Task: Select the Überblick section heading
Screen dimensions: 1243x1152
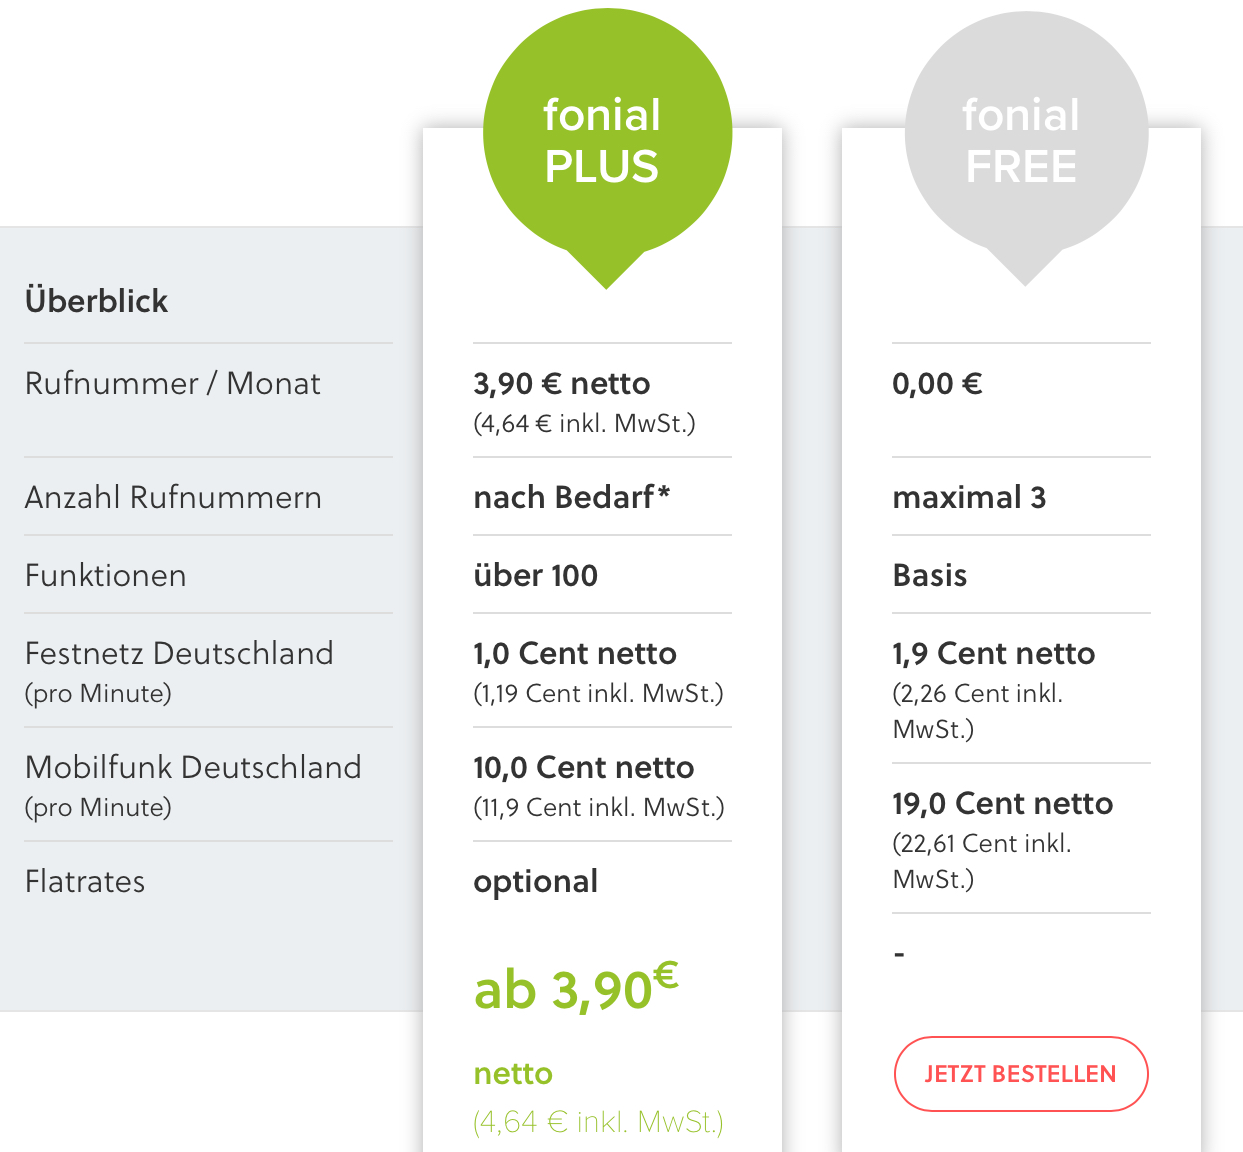Action: [x=96, y=301]
